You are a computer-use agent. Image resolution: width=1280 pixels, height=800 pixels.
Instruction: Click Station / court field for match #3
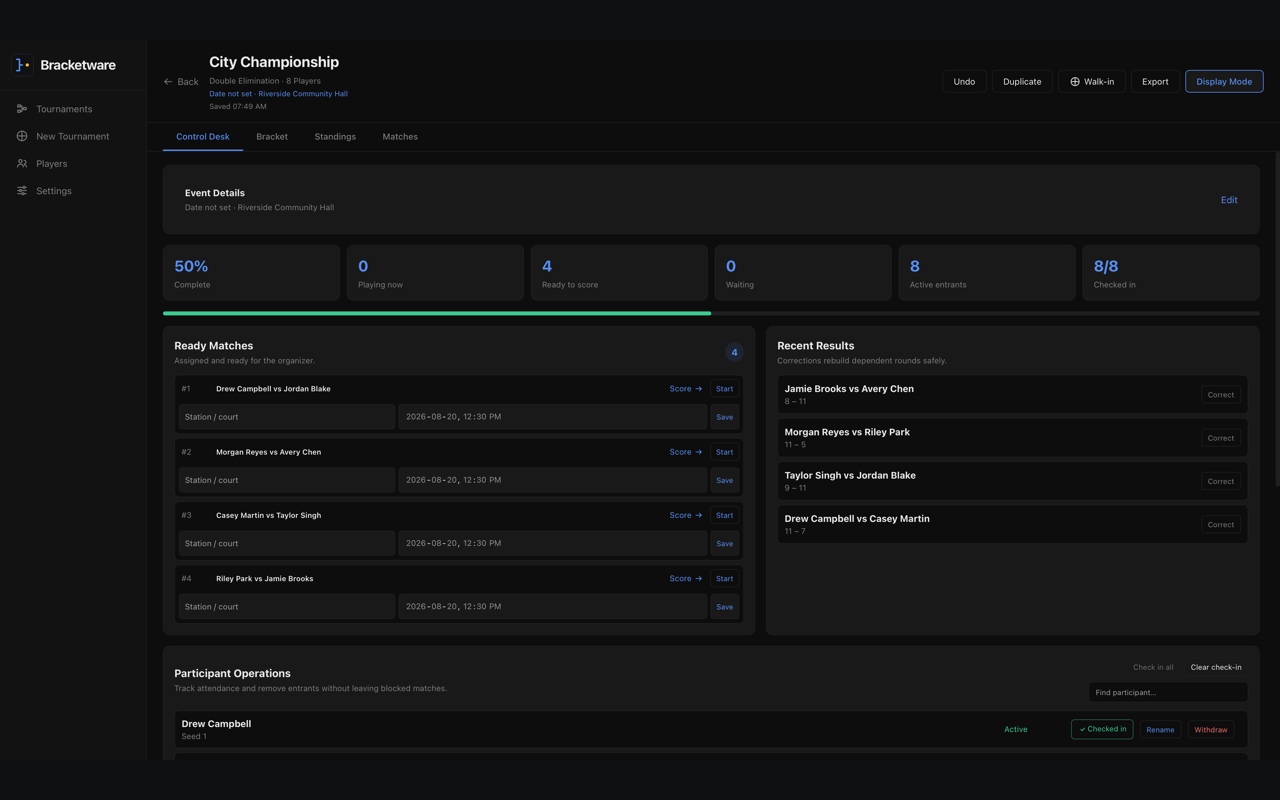point(287,543)
